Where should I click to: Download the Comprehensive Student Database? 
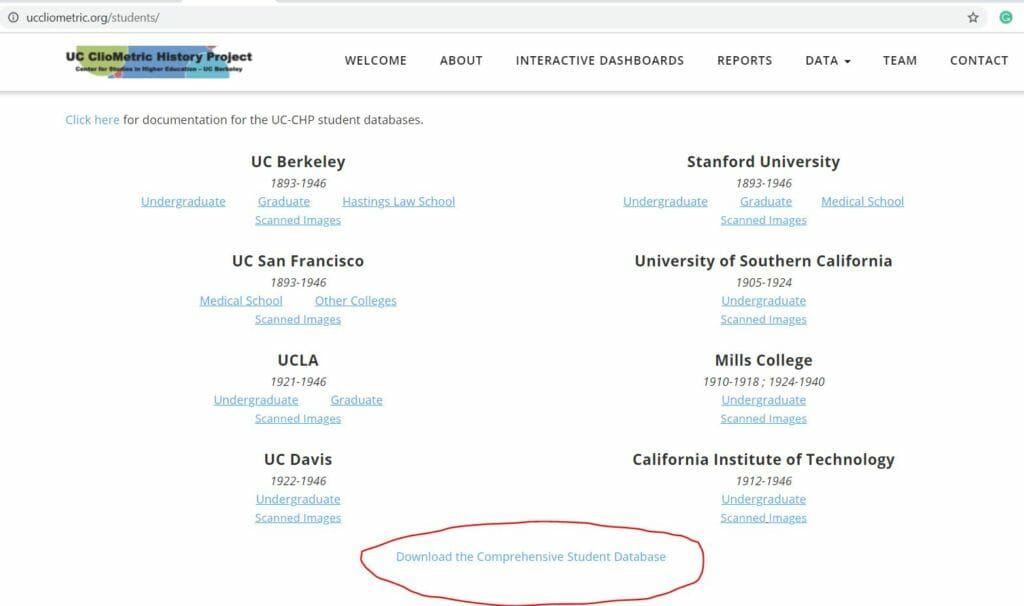[x=530, y=557]
